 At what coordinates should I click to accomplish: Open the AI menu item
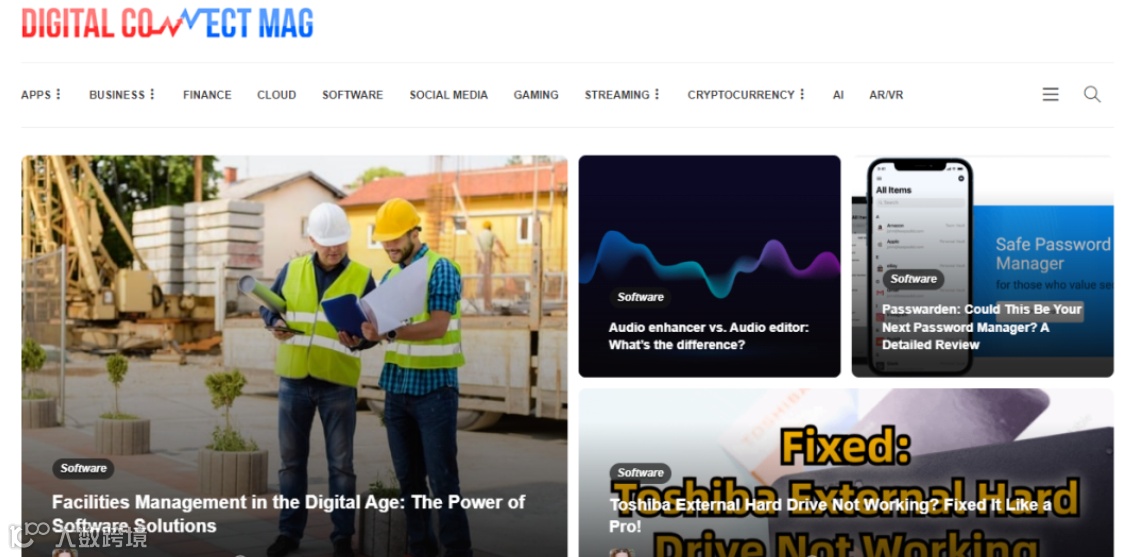pyautogui.click(x=838, y=95)
